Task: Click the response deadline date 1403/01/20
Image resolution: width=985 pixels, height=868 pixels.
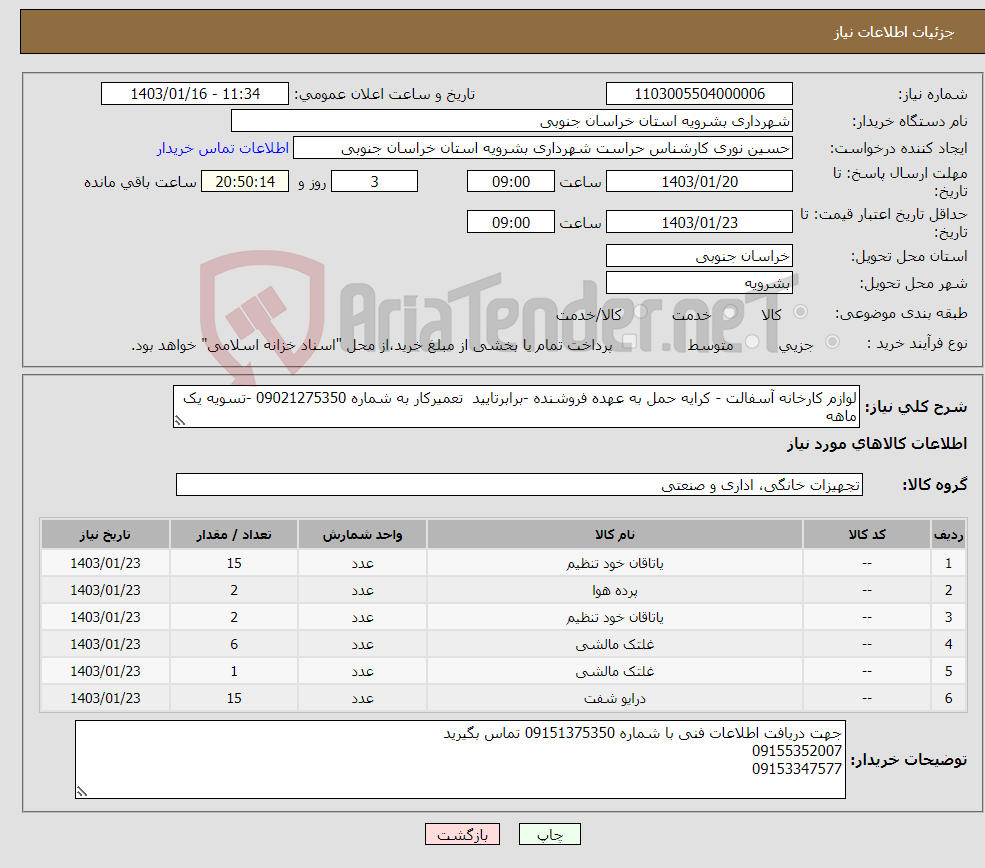Action: point(699,182)
